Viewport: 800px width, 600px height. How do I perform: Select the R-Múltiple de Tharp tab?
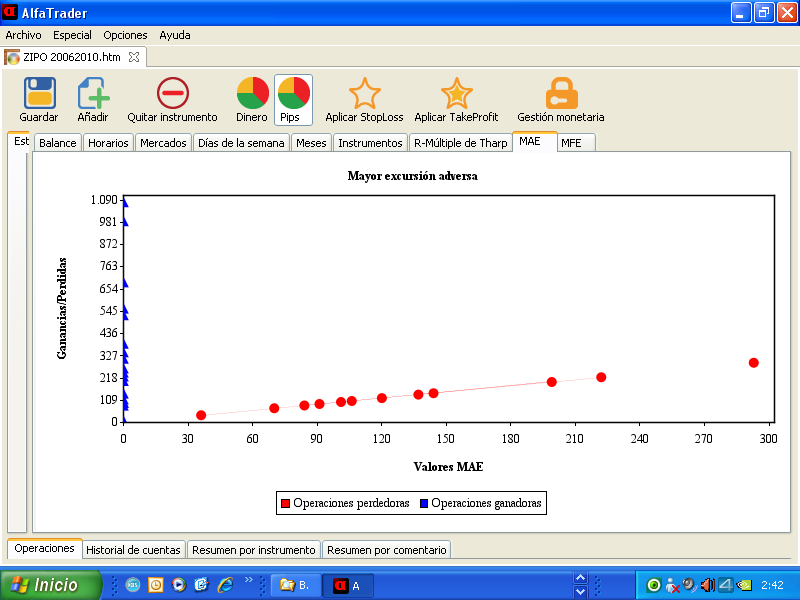coord(460,143)
